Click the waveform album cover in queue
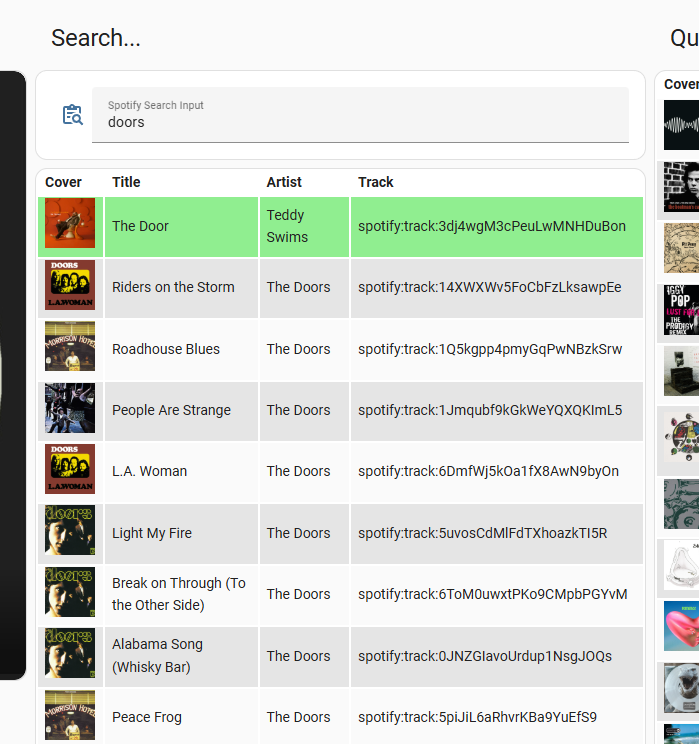Viewport: 699px width, 744px height. pyautogui.click(x=681, y=125)
